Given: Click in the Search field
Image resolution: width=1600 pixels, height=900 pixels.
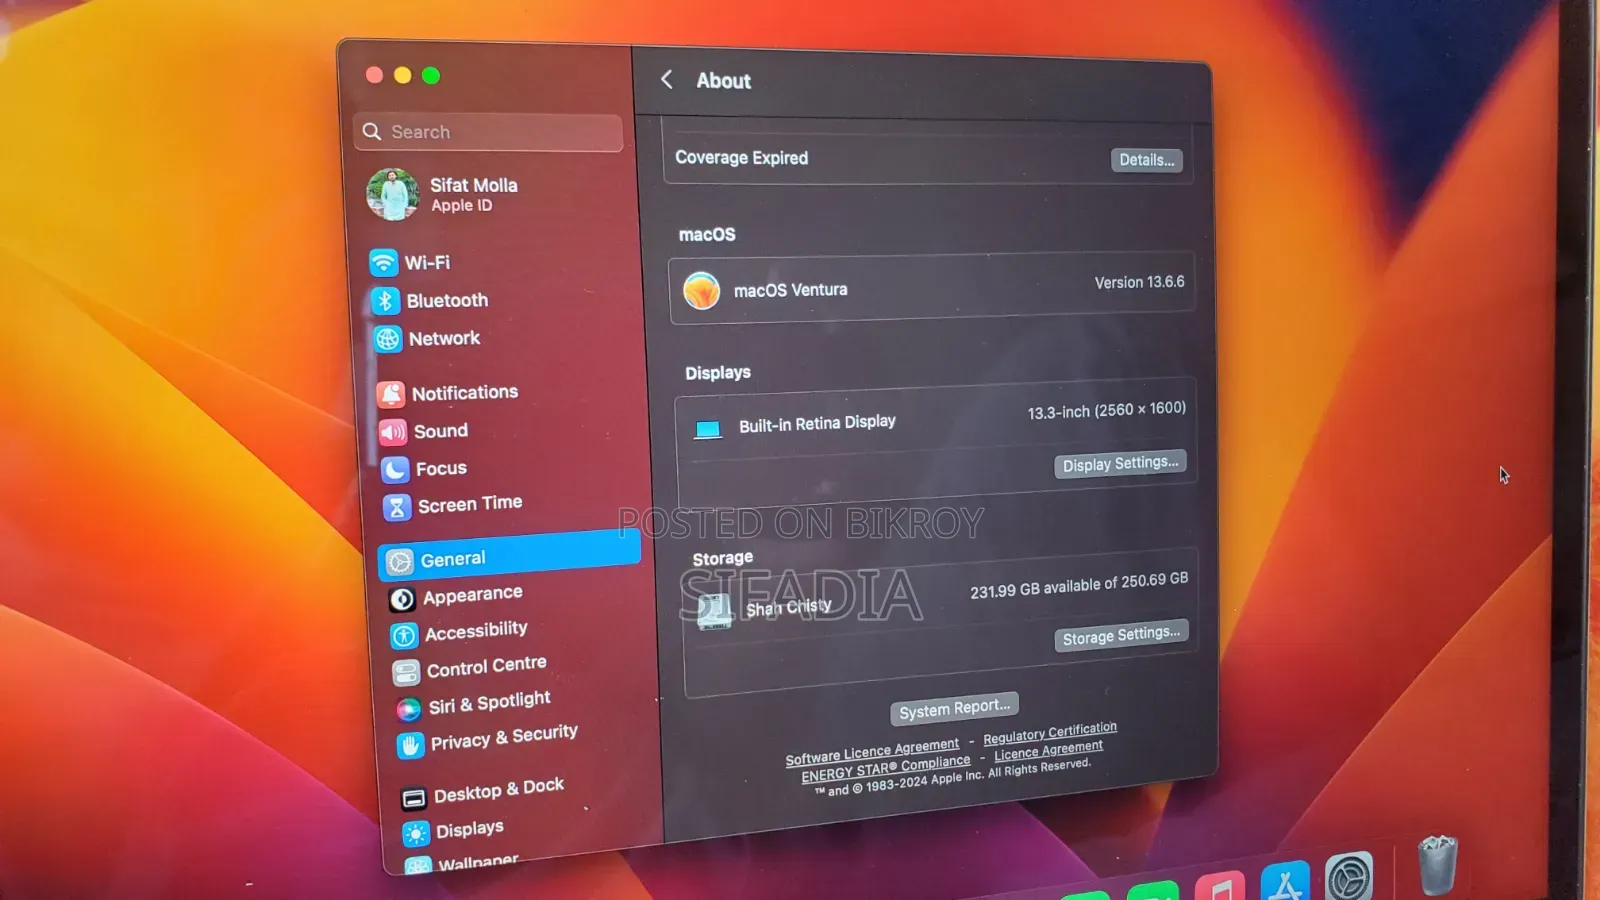Looking at the screenshot, I should click(488, 132).
